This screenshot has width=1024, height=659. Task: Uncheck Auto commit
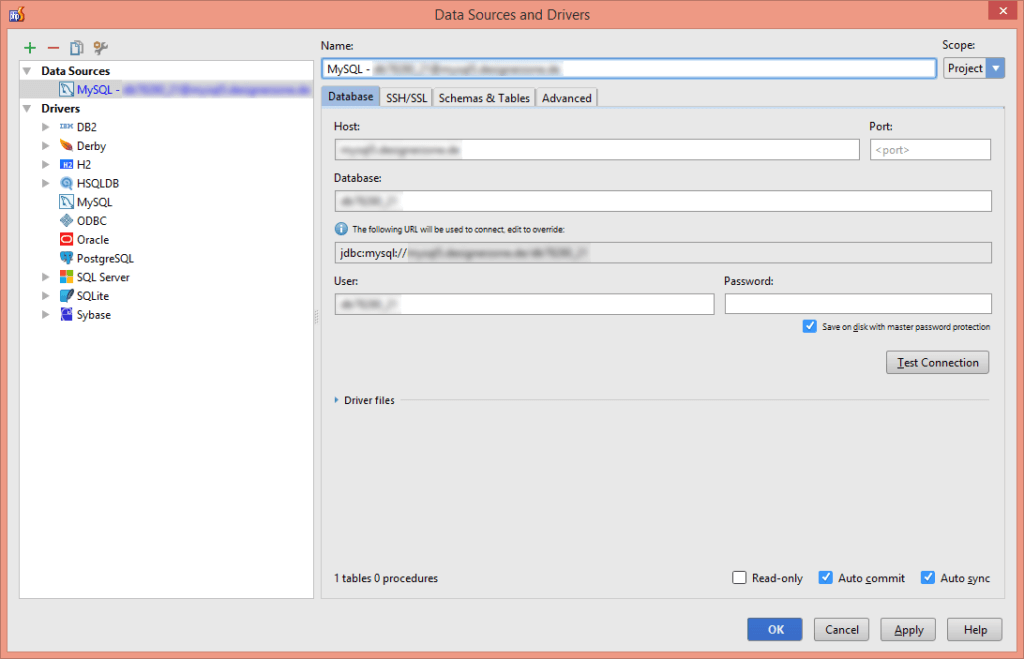826,577
